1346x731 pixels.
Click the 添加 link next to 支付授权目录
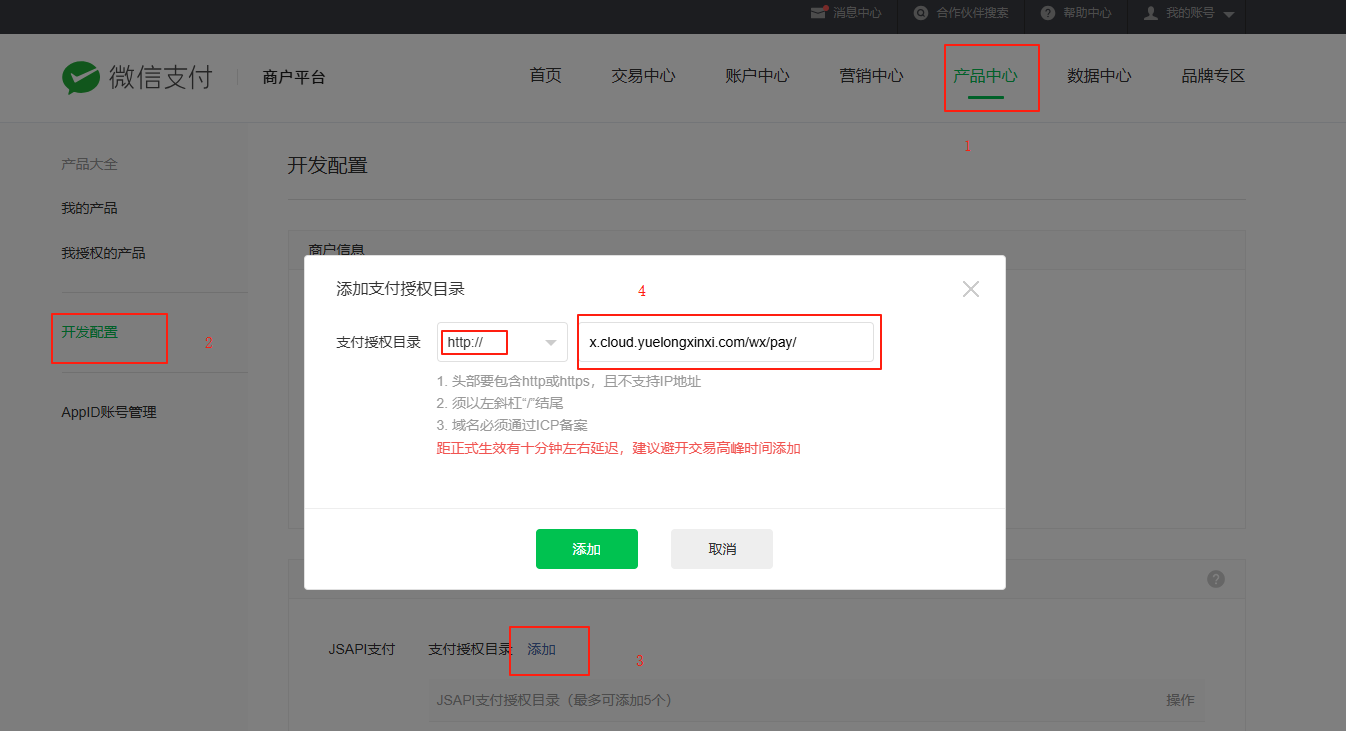click(541, 649)
